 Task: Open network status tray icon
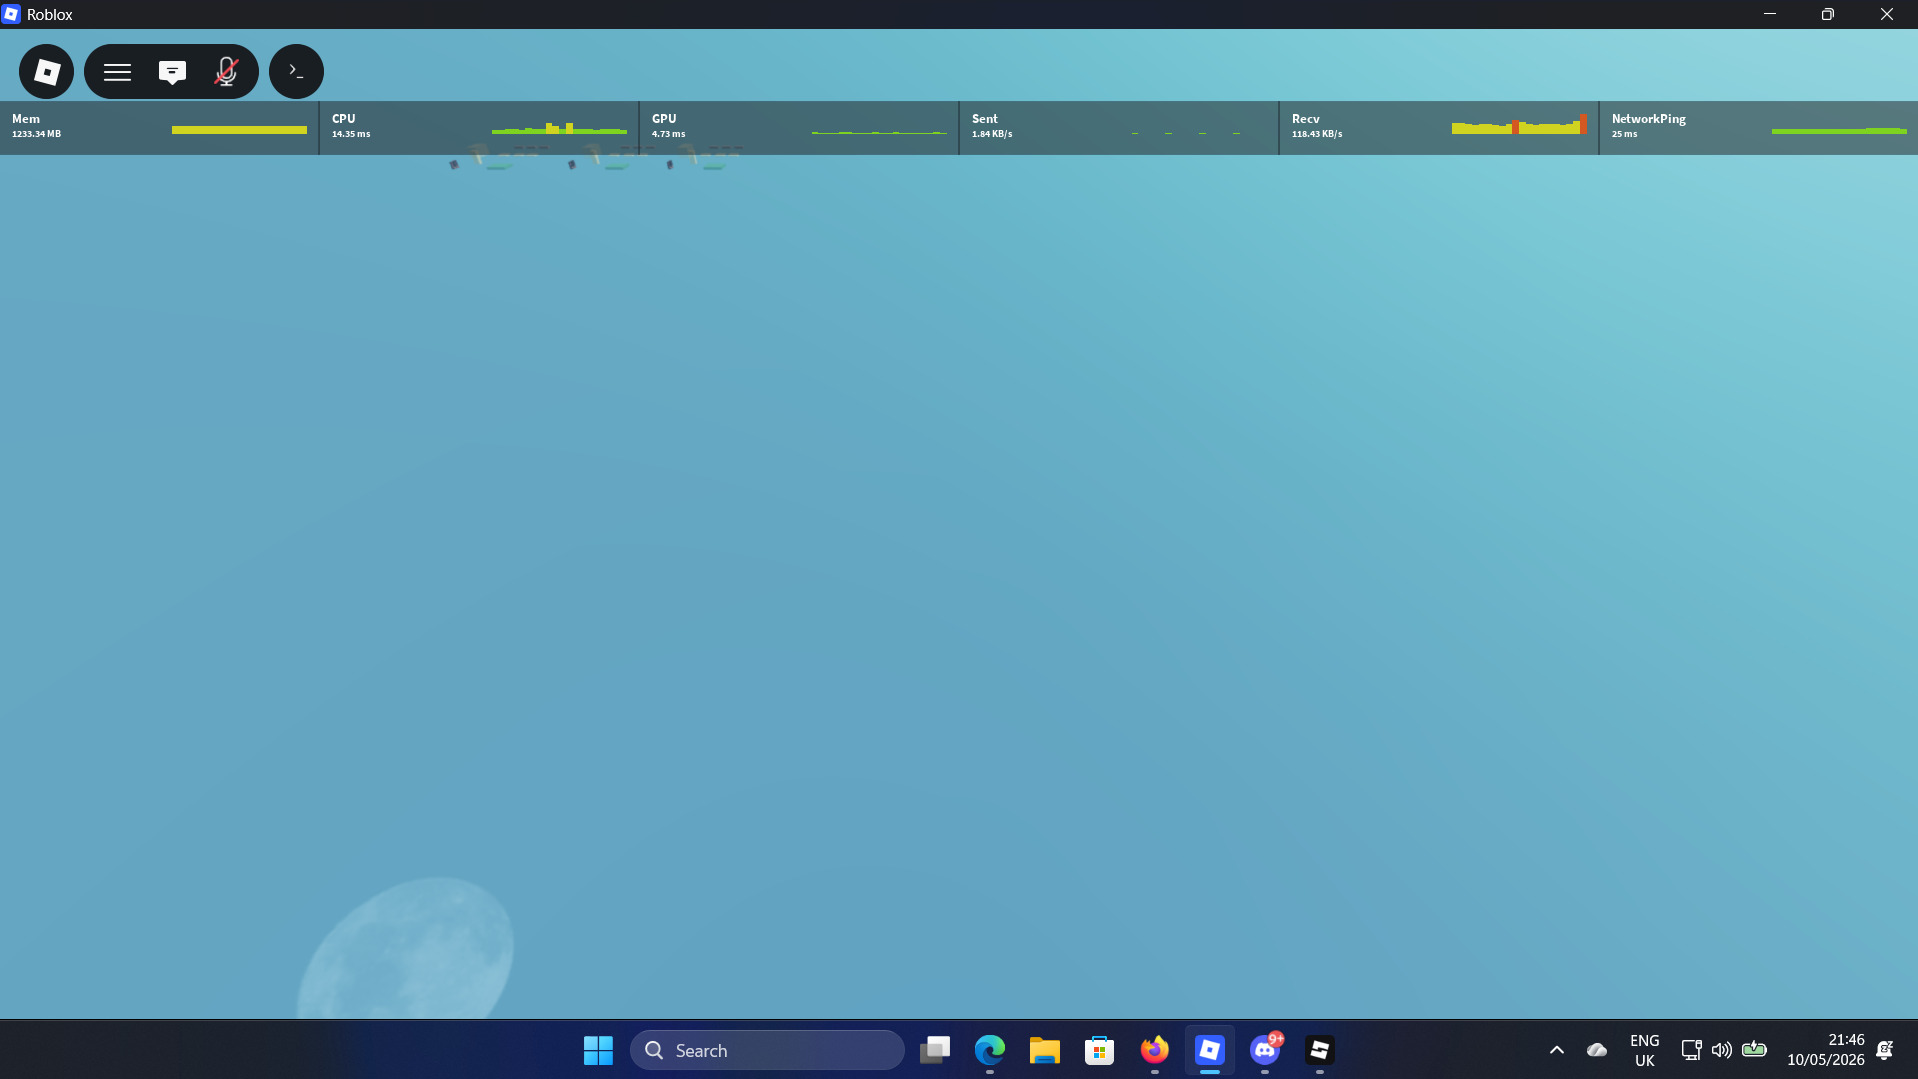tap(1691, 1050)
